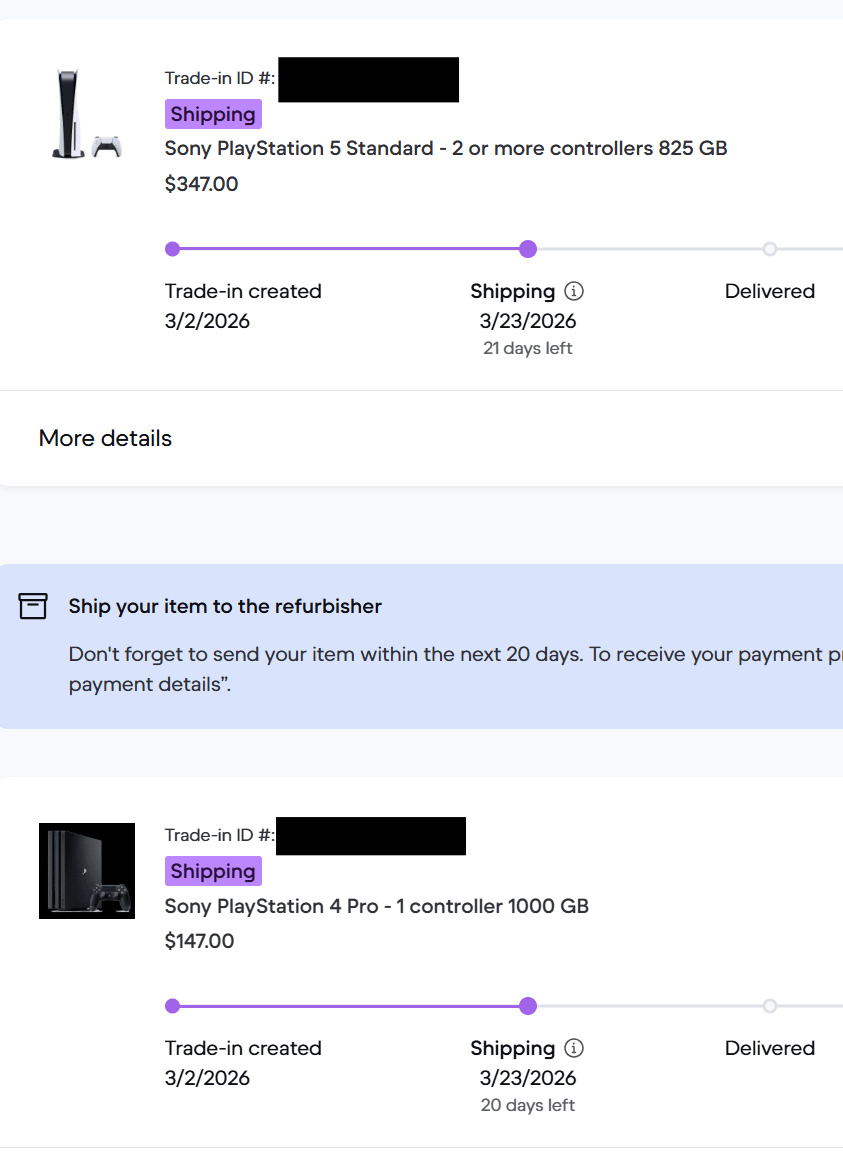843x1156 pixels.
Task: Click the PS4 Pro Trade-in created progress dot
Action: coord(172,1006)
